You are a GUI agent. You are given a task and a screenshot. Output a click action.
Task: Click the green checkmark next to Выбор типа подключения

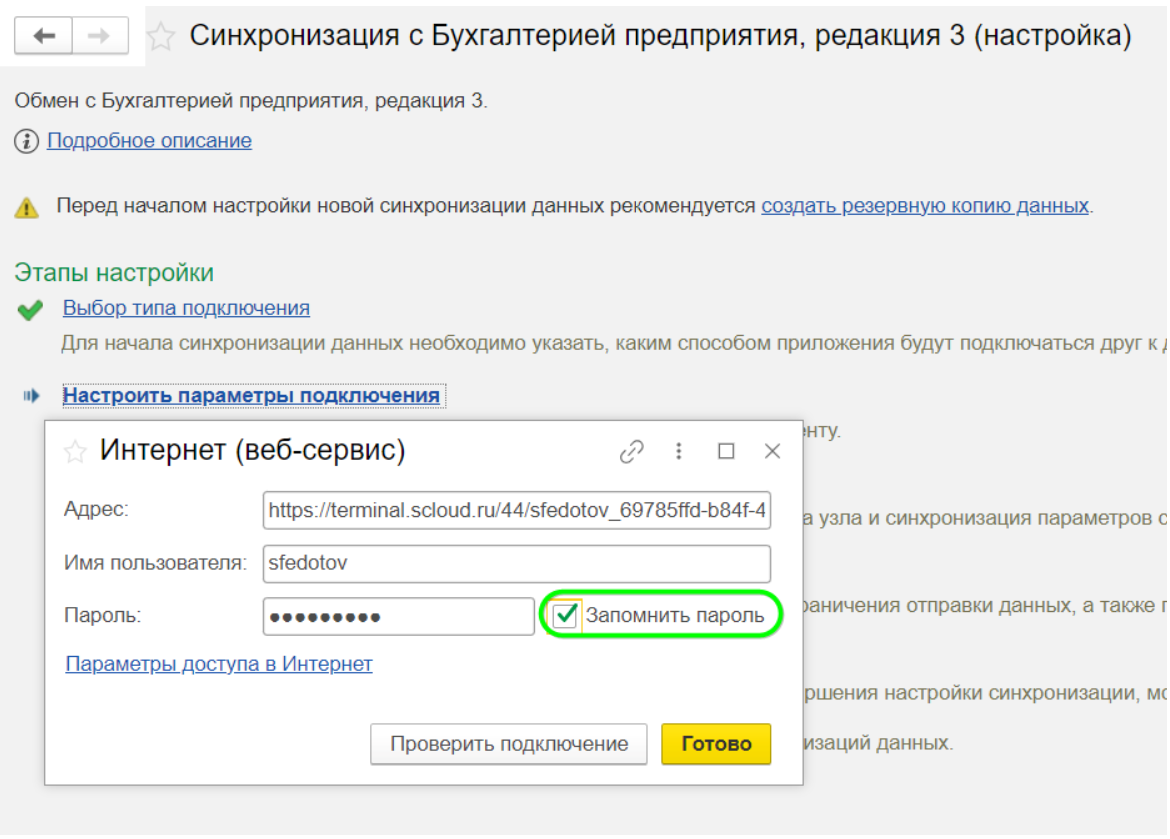pyautogui.click(x=30, y=310)
